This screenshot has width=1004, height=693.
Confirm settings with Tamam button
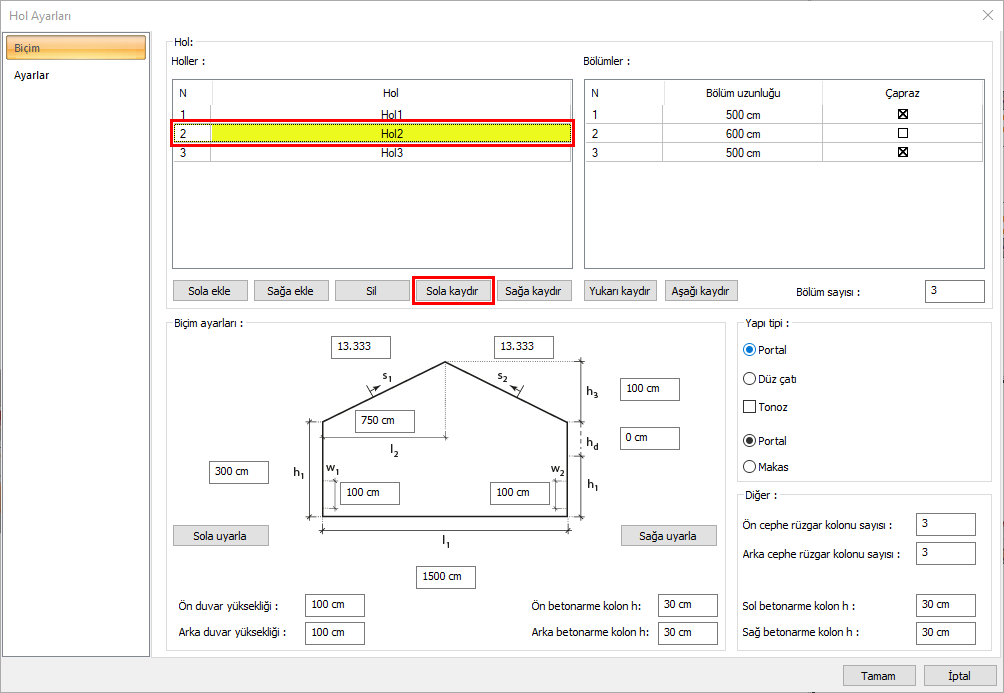(x=879, y=676)
